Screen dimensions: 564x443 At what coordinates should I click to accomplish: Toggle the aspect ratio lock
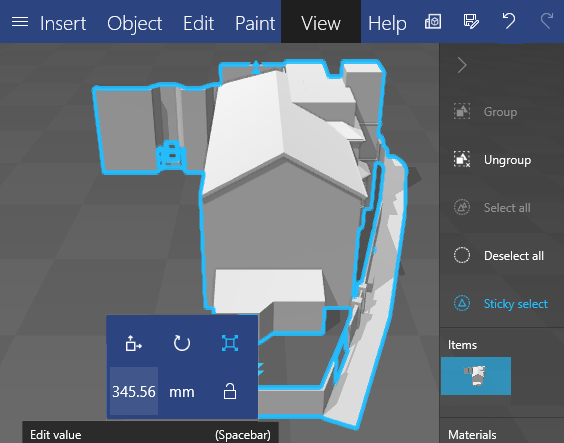[230, 391]
